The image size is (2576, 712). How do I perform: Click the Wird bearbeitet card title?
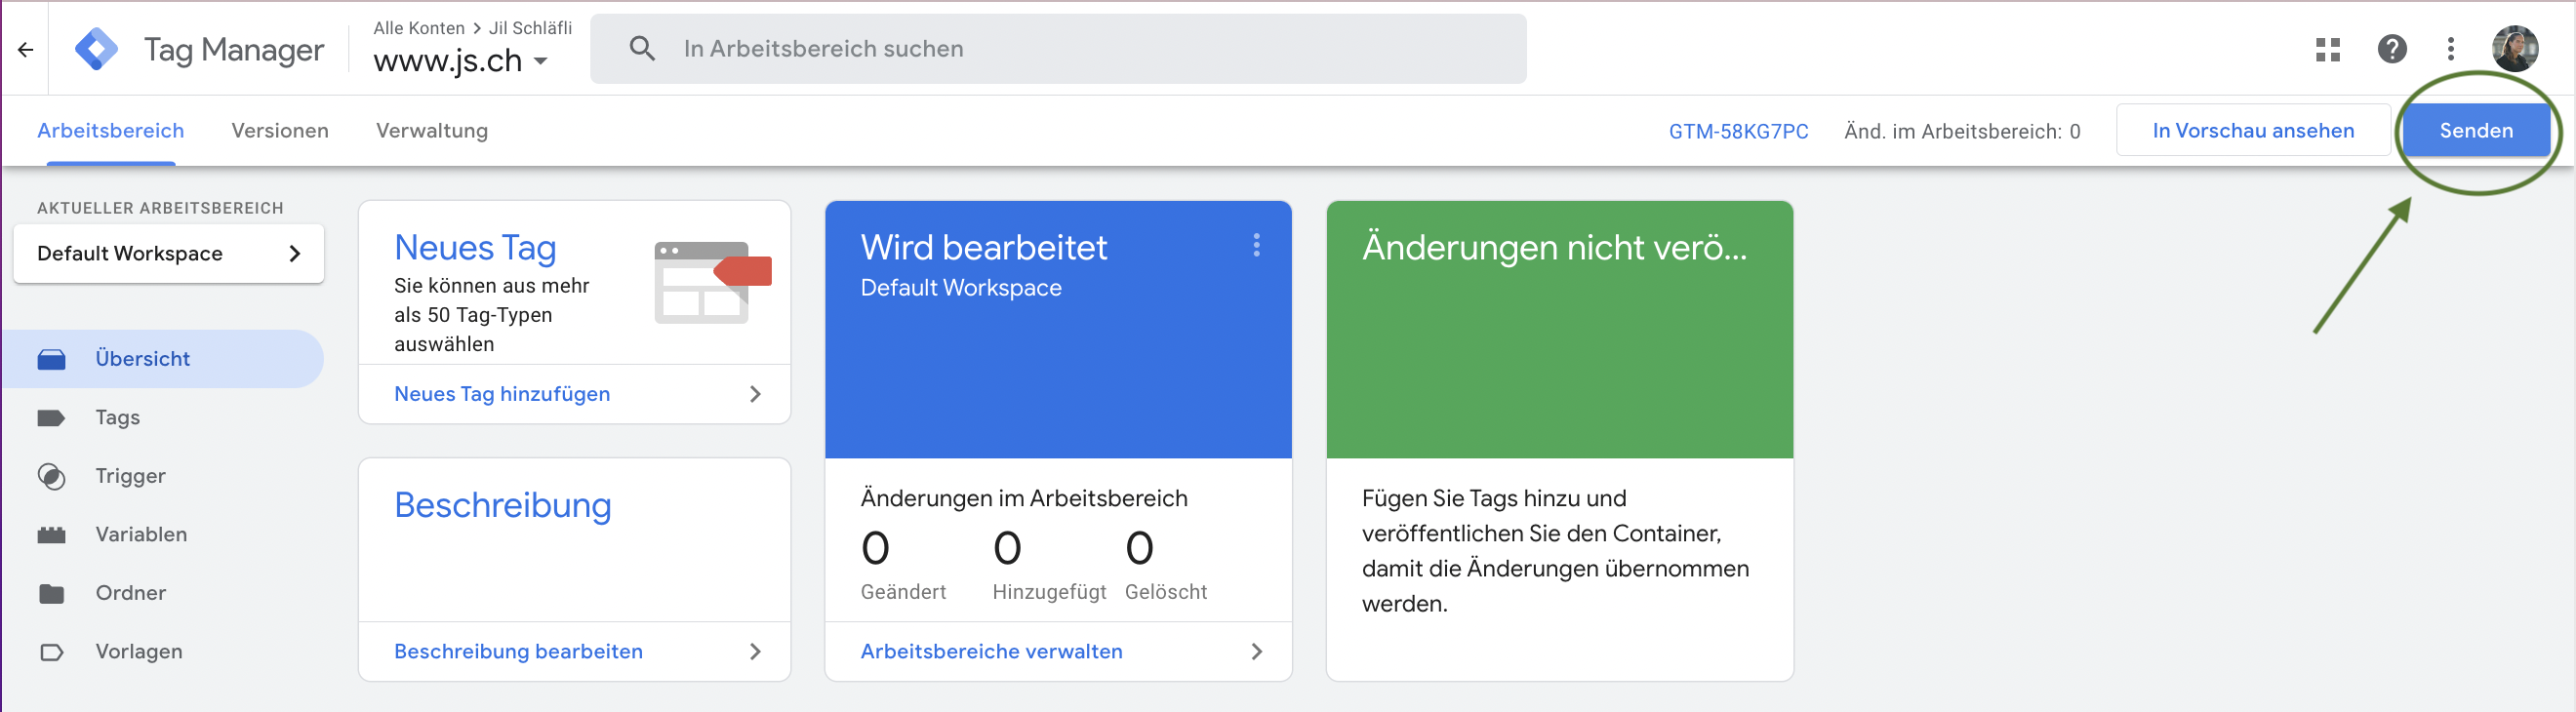[983, 248]
